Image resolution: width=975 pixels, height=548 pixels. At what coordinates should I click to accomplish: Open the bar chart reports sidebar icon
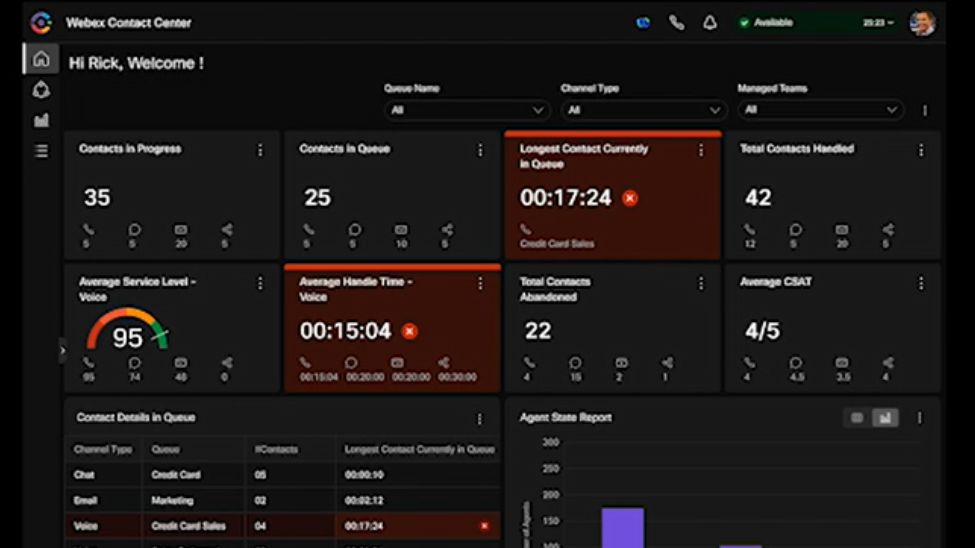pos(41,120)
